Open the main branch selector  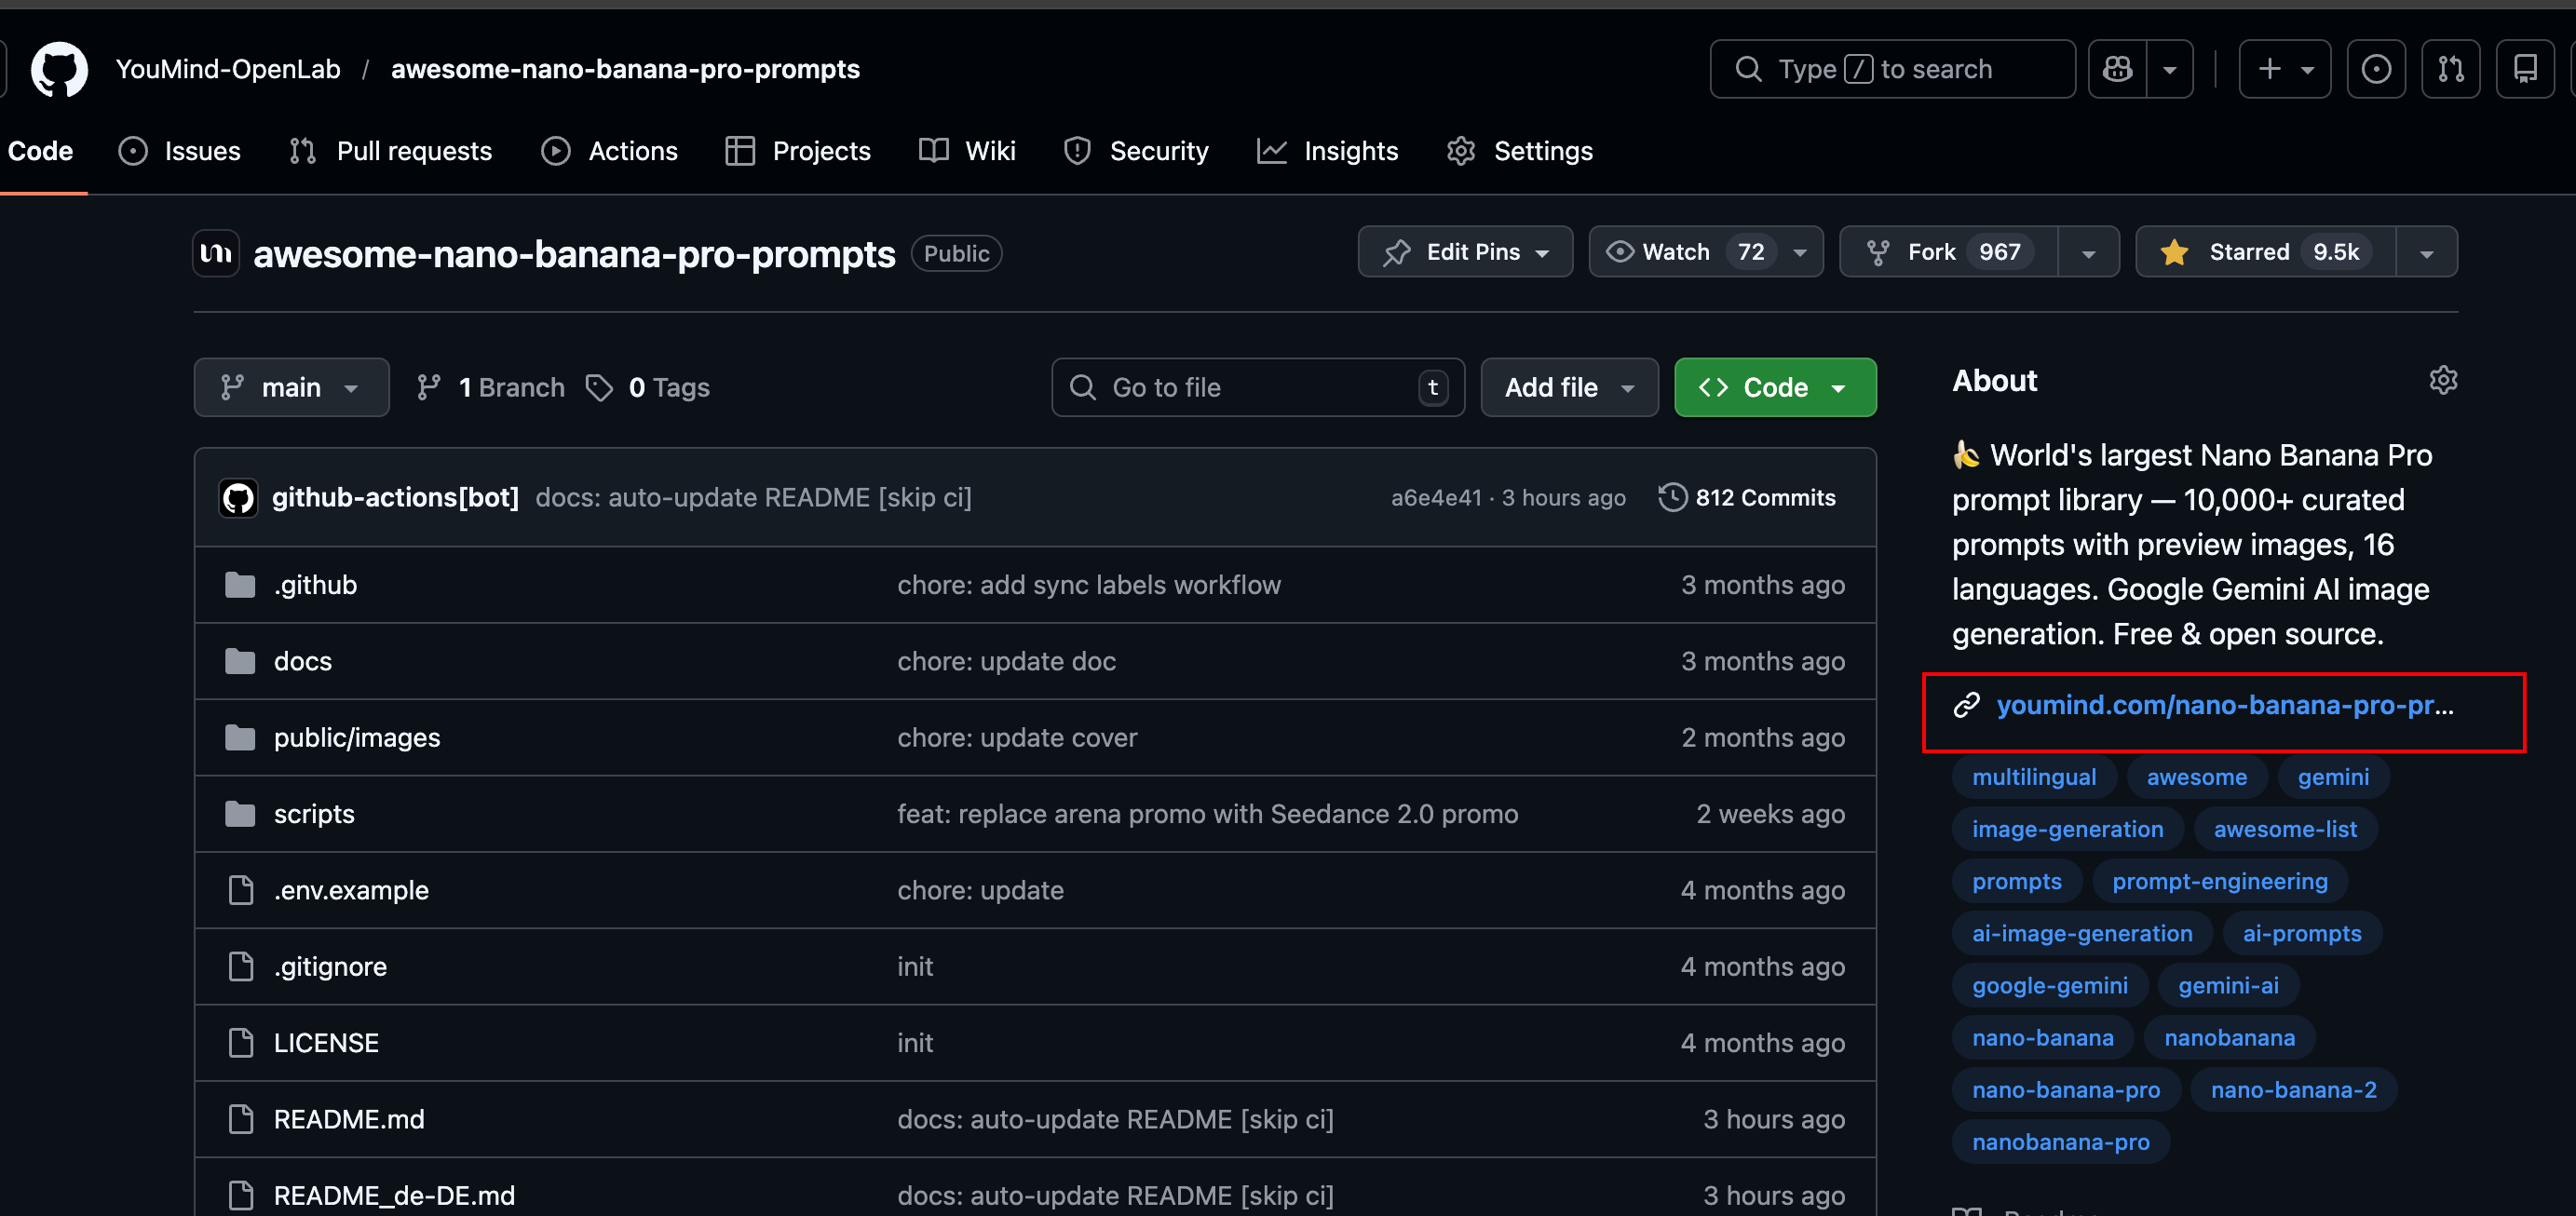click(291, 387)
